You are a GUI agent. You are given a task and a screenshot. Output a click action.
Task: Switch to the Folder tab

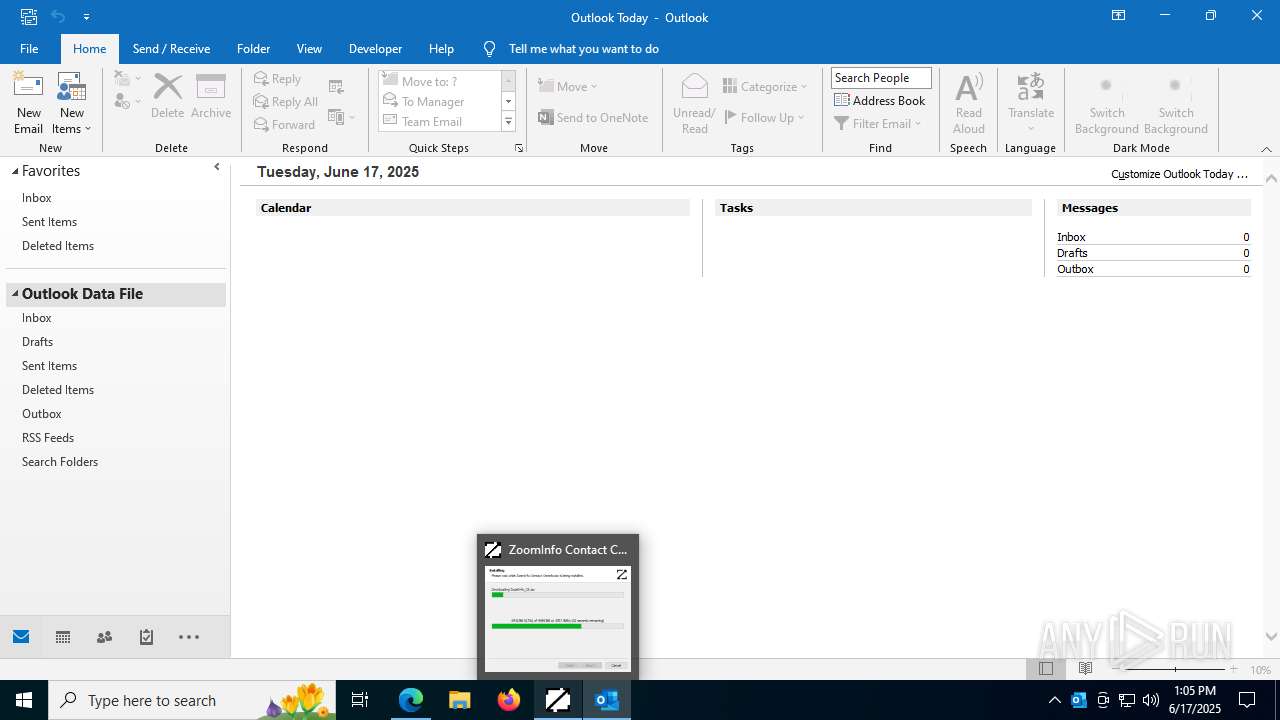(x=253, y=48)
